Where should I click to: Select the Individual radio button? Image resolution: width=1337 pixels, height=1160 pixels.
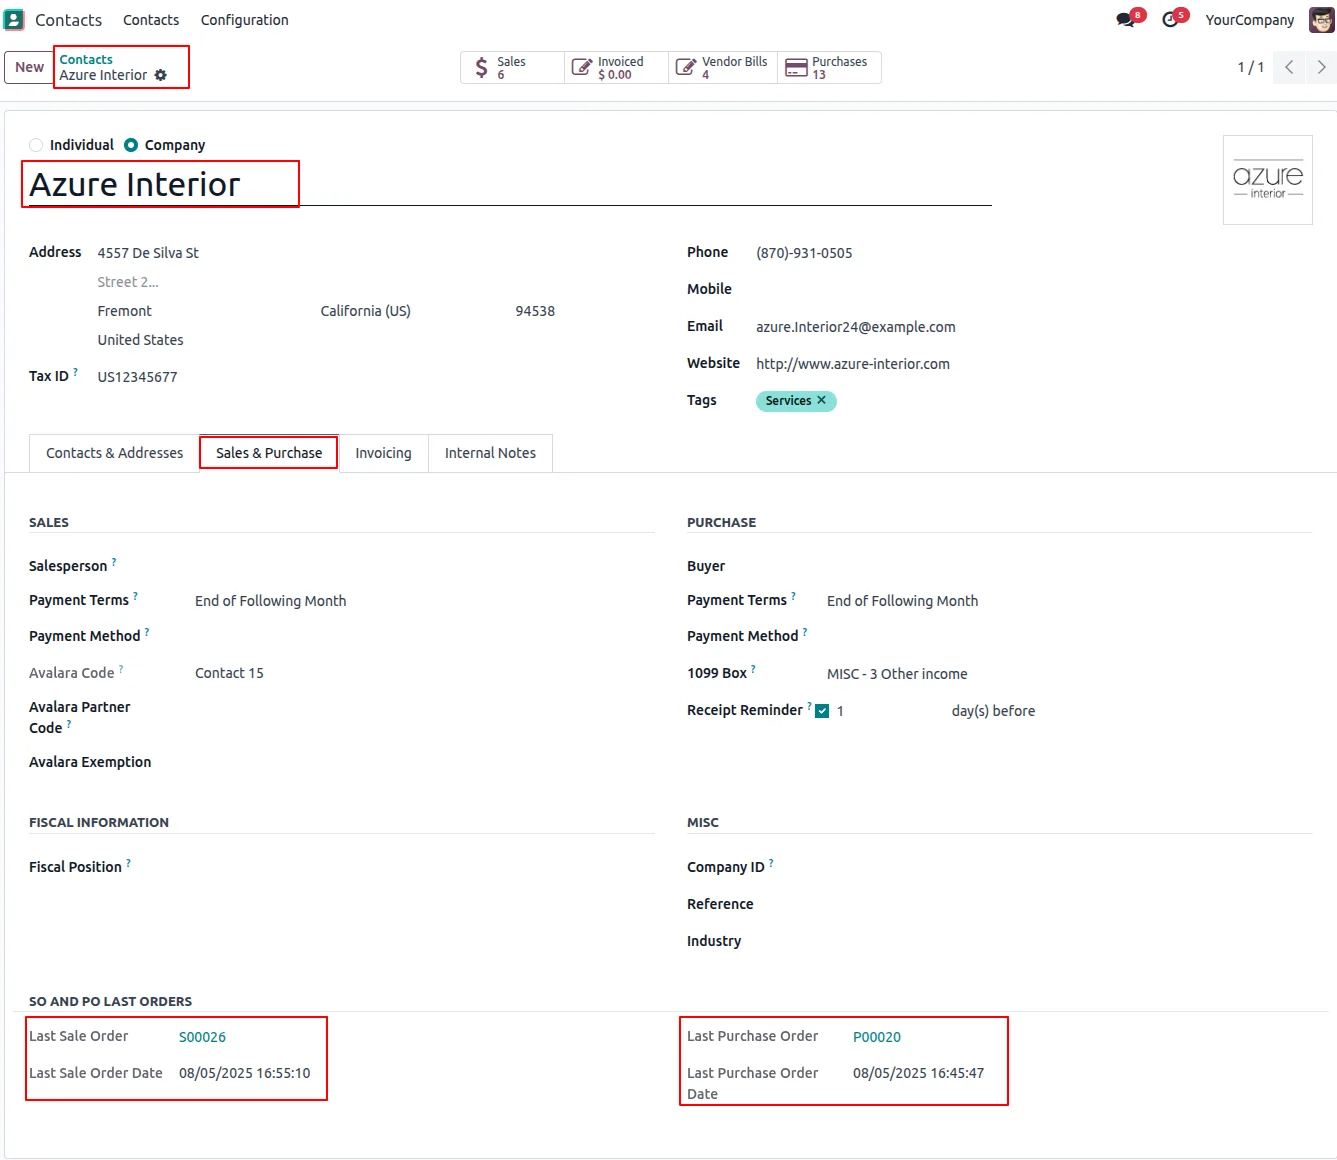(x=36, y=145)
